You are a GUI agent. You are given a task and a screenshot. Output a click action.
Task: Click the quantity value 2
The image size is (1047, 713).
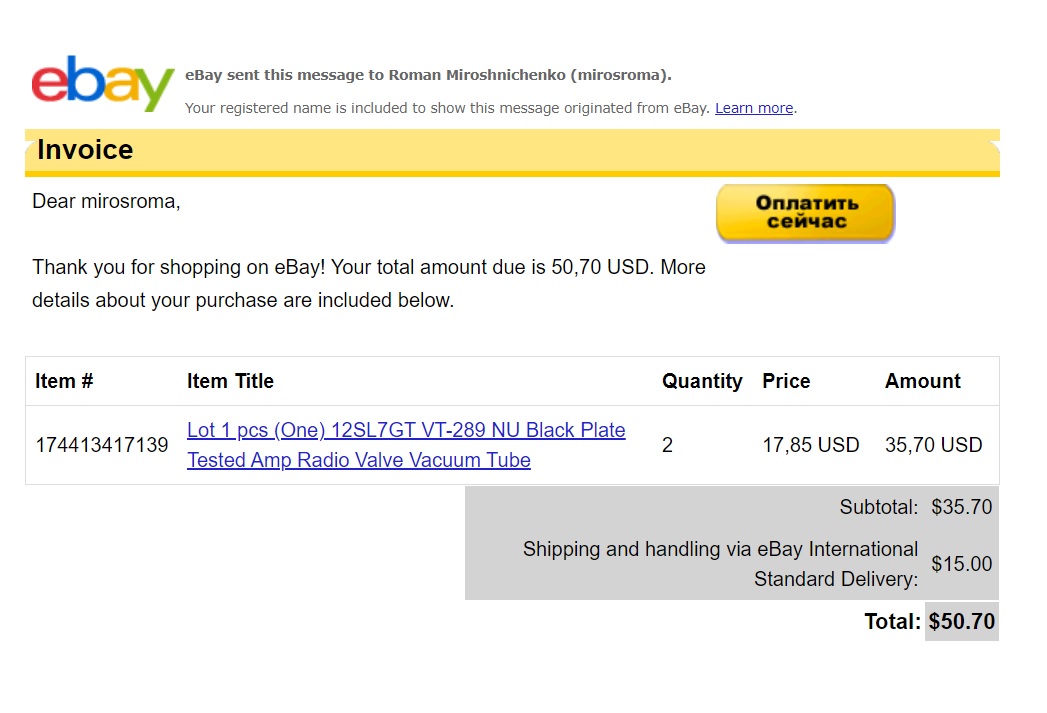667,445
